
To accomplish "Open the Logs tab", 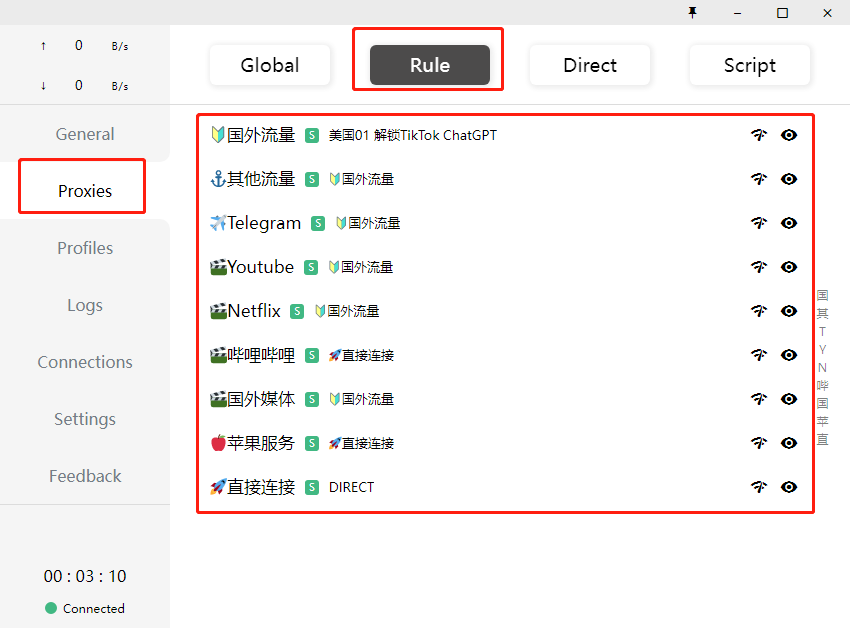I will [85, 305].
